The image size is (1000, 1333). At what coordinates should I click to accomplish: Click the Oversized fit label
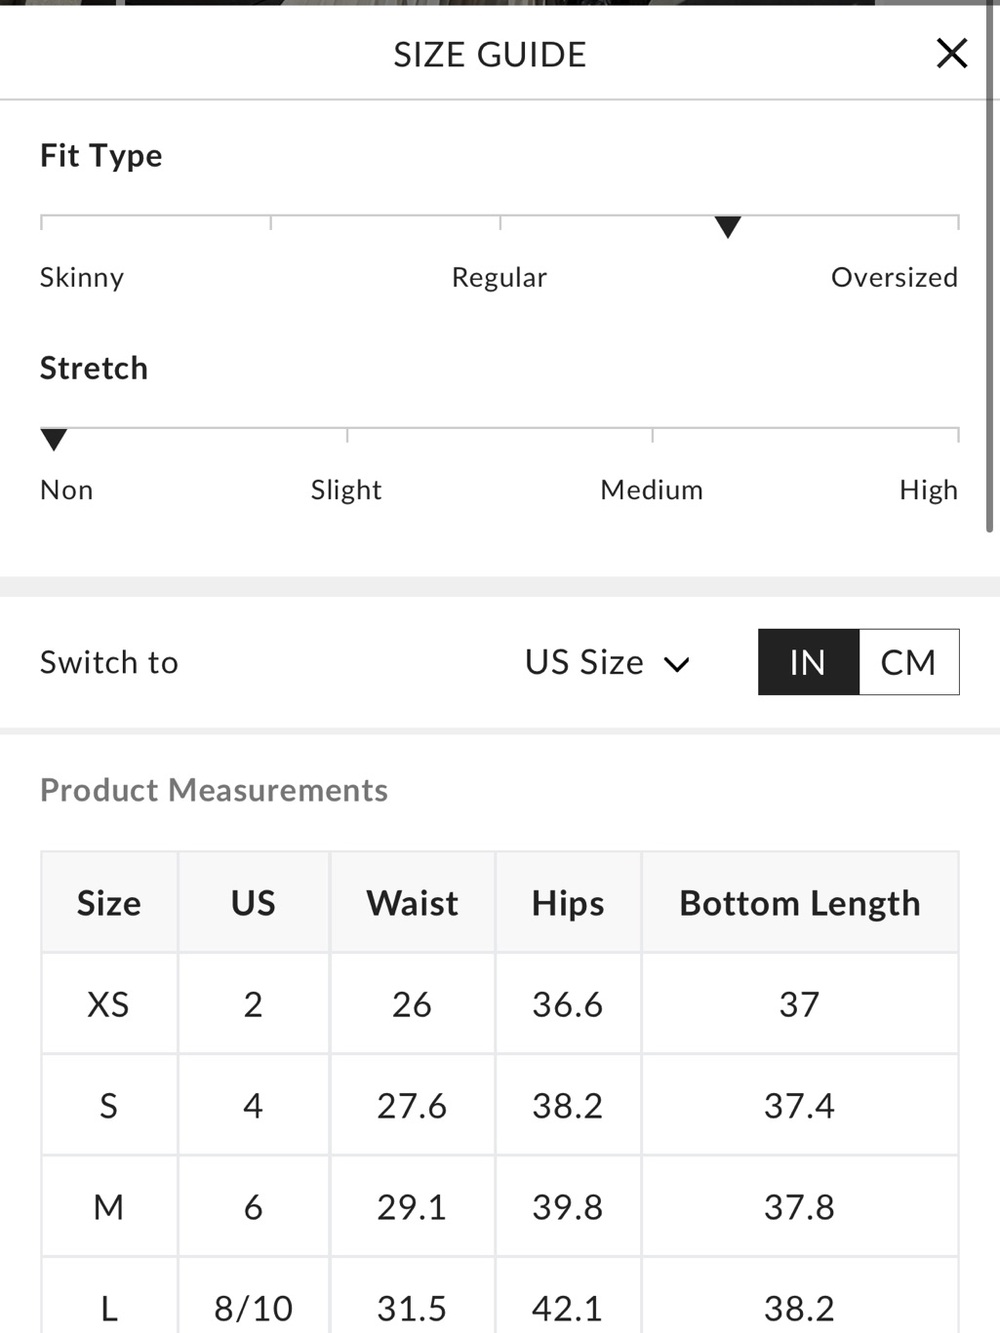(x=894, y=277)
